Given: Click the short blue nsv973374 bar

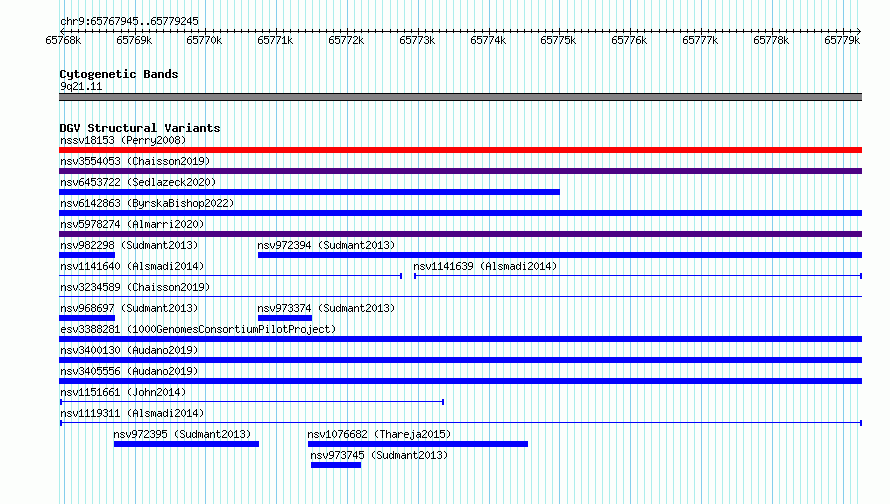Looking at the screenshot, I should (285, 318).
